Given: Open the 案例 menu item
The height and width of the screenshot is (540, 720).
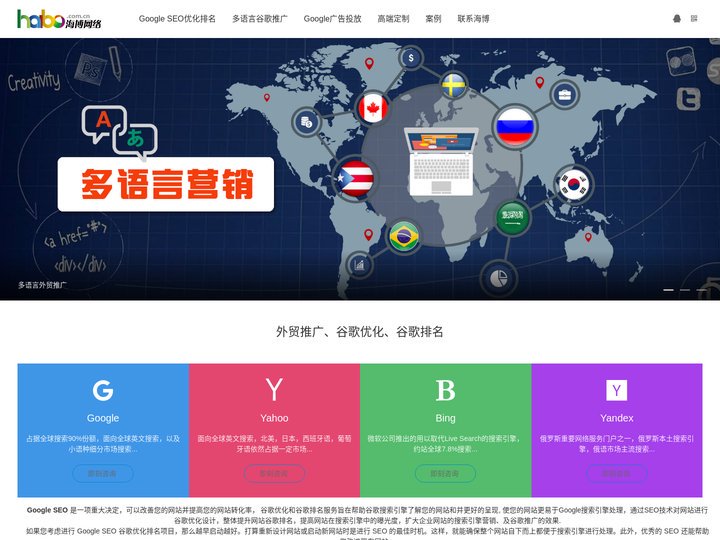Looking at the screenshot, I should (x=433, y=19).
